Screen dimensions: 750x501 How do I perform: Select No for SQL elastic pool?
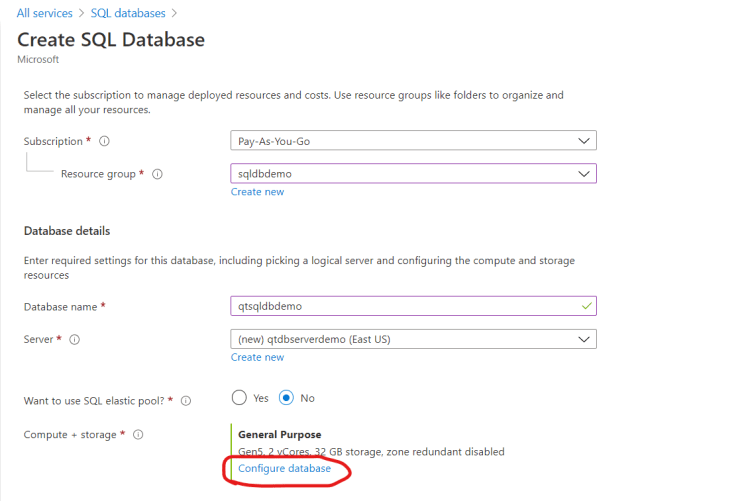coord(286,398)
